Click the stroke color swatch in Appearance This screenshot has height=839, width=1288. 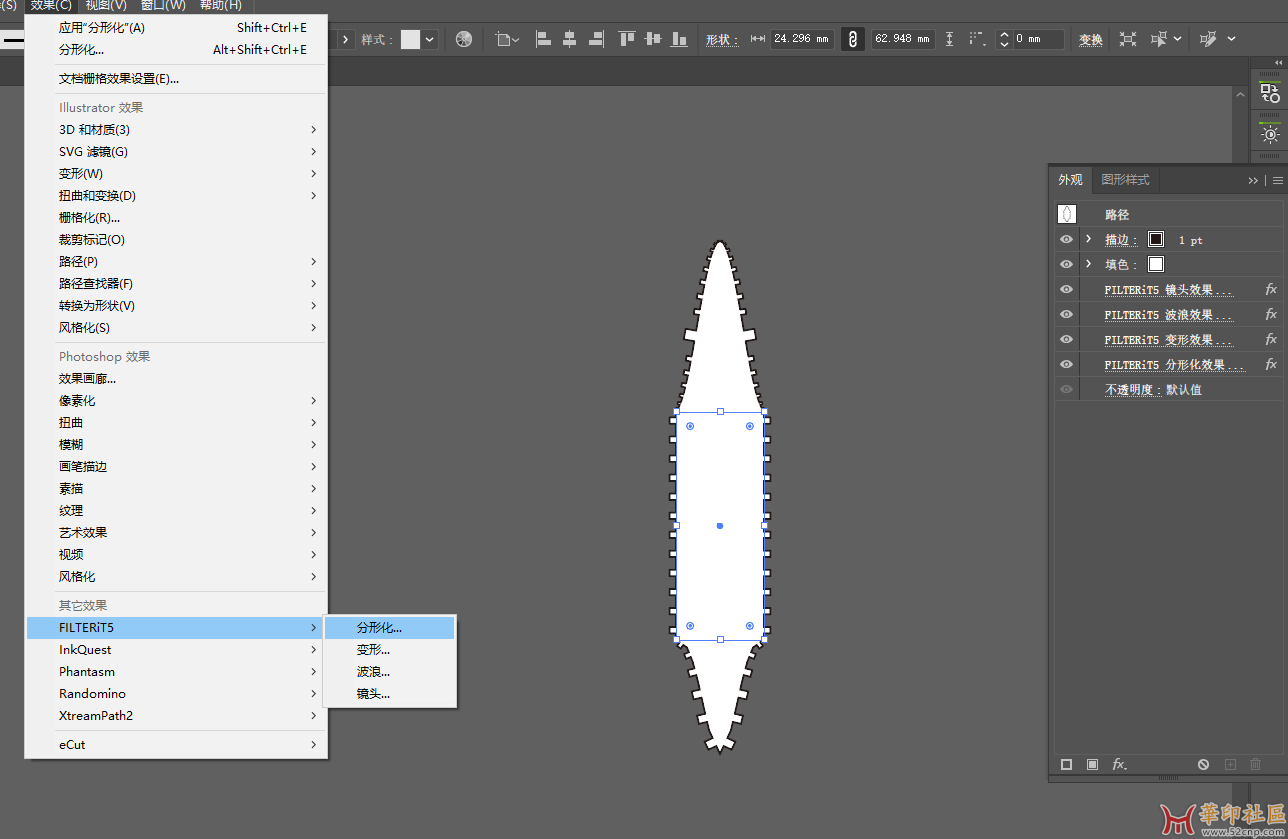coord(1156,239)
